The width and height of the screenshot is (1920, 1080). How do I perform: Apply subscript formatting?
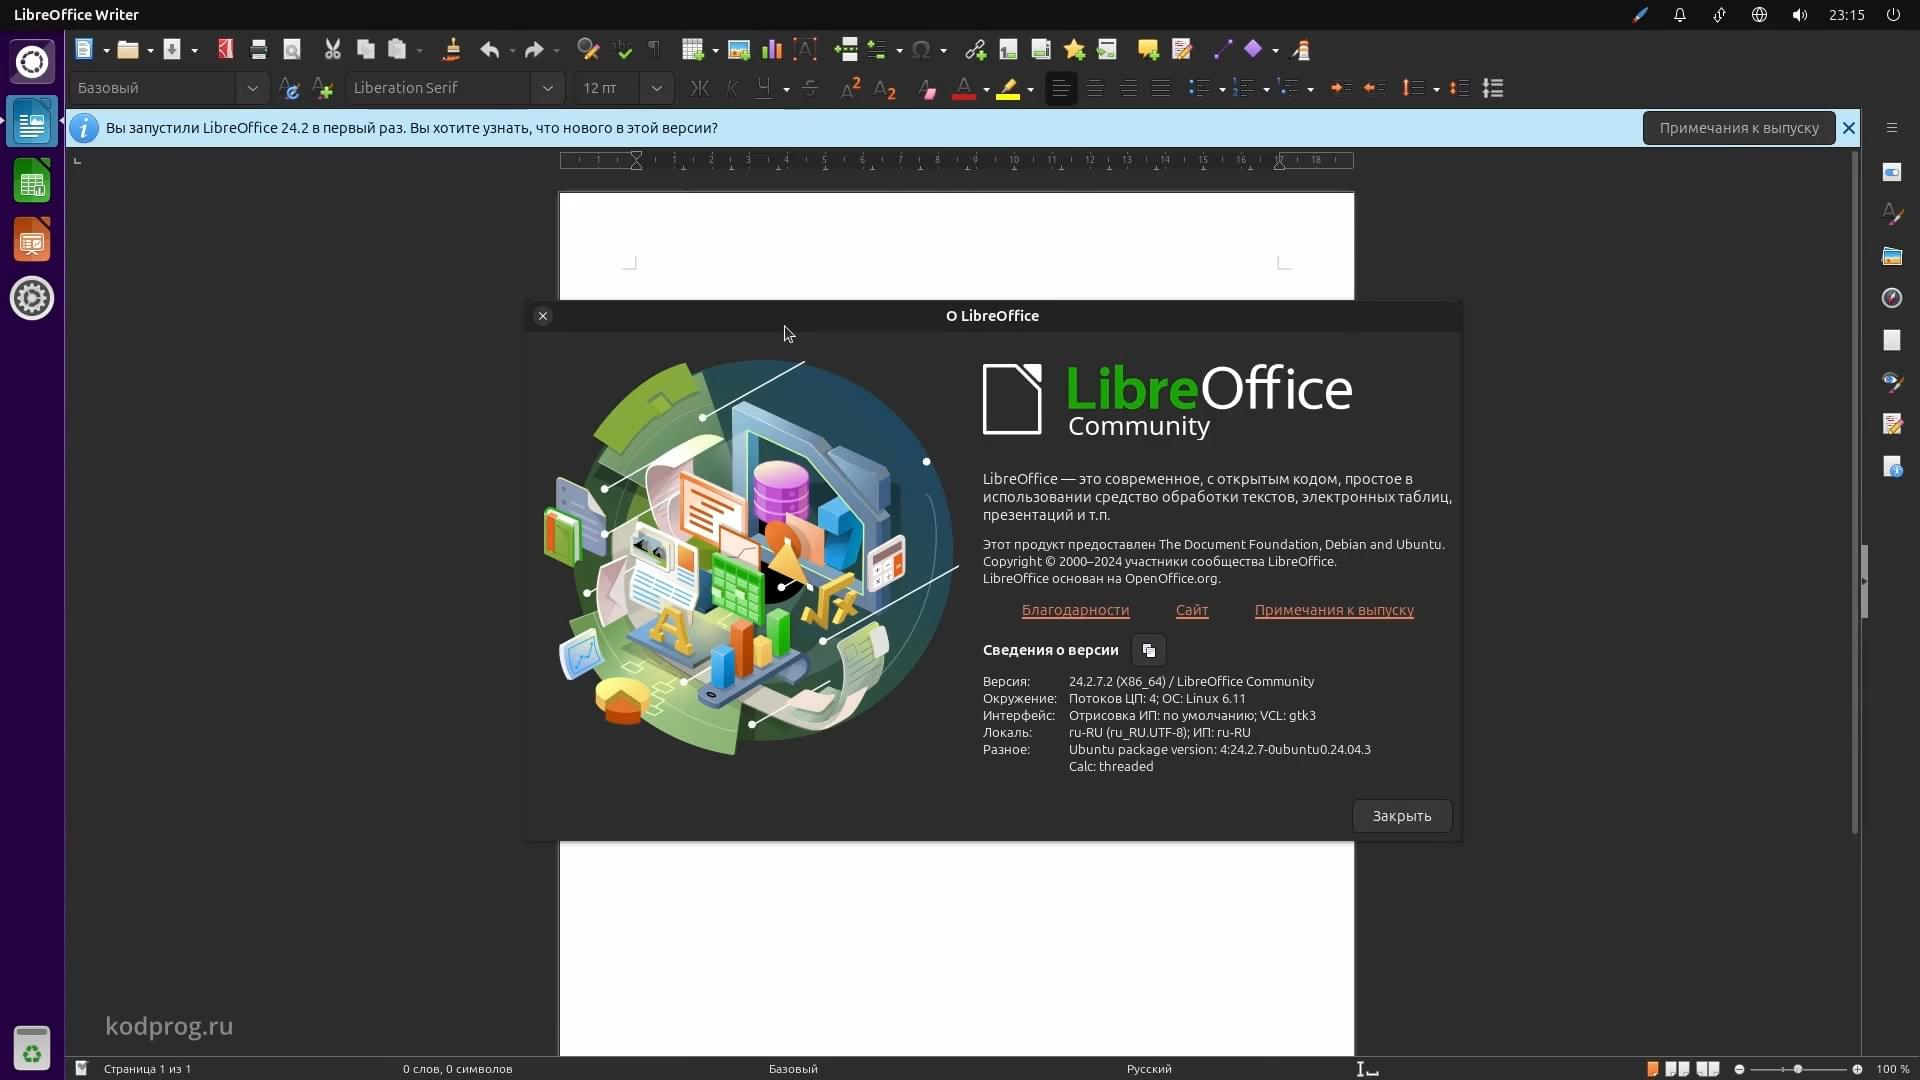pos(884,88)
